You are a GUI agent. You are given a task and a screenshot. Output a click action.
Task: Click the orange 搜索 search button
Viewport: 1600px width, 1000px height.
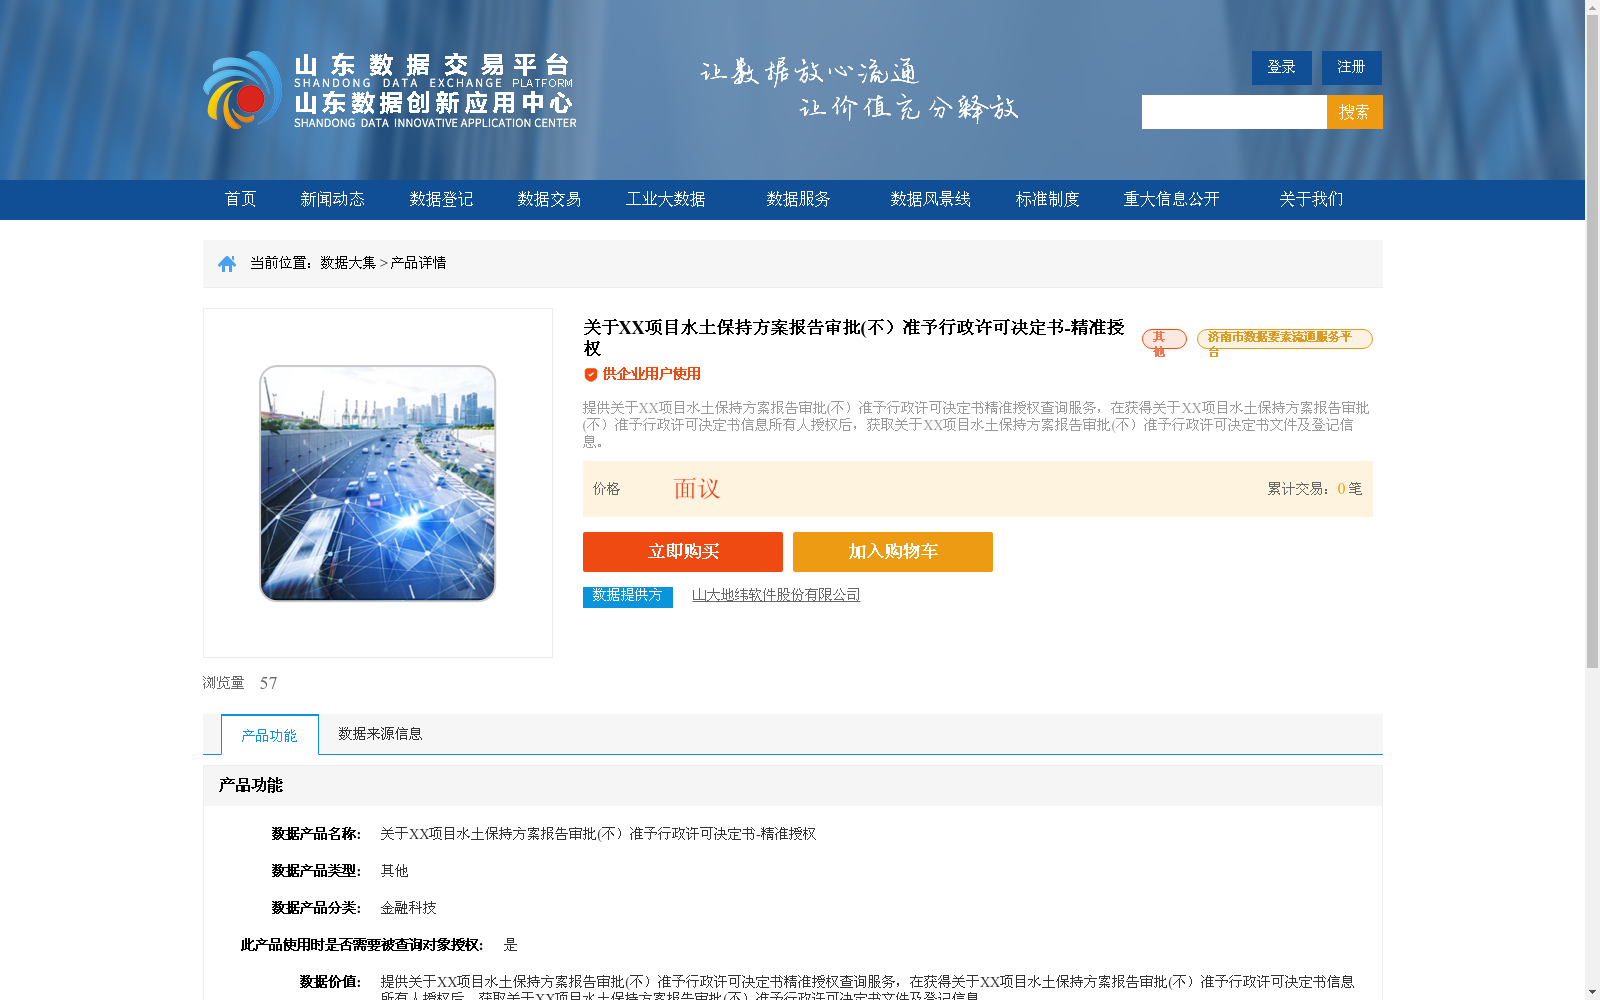(1354, 111)
